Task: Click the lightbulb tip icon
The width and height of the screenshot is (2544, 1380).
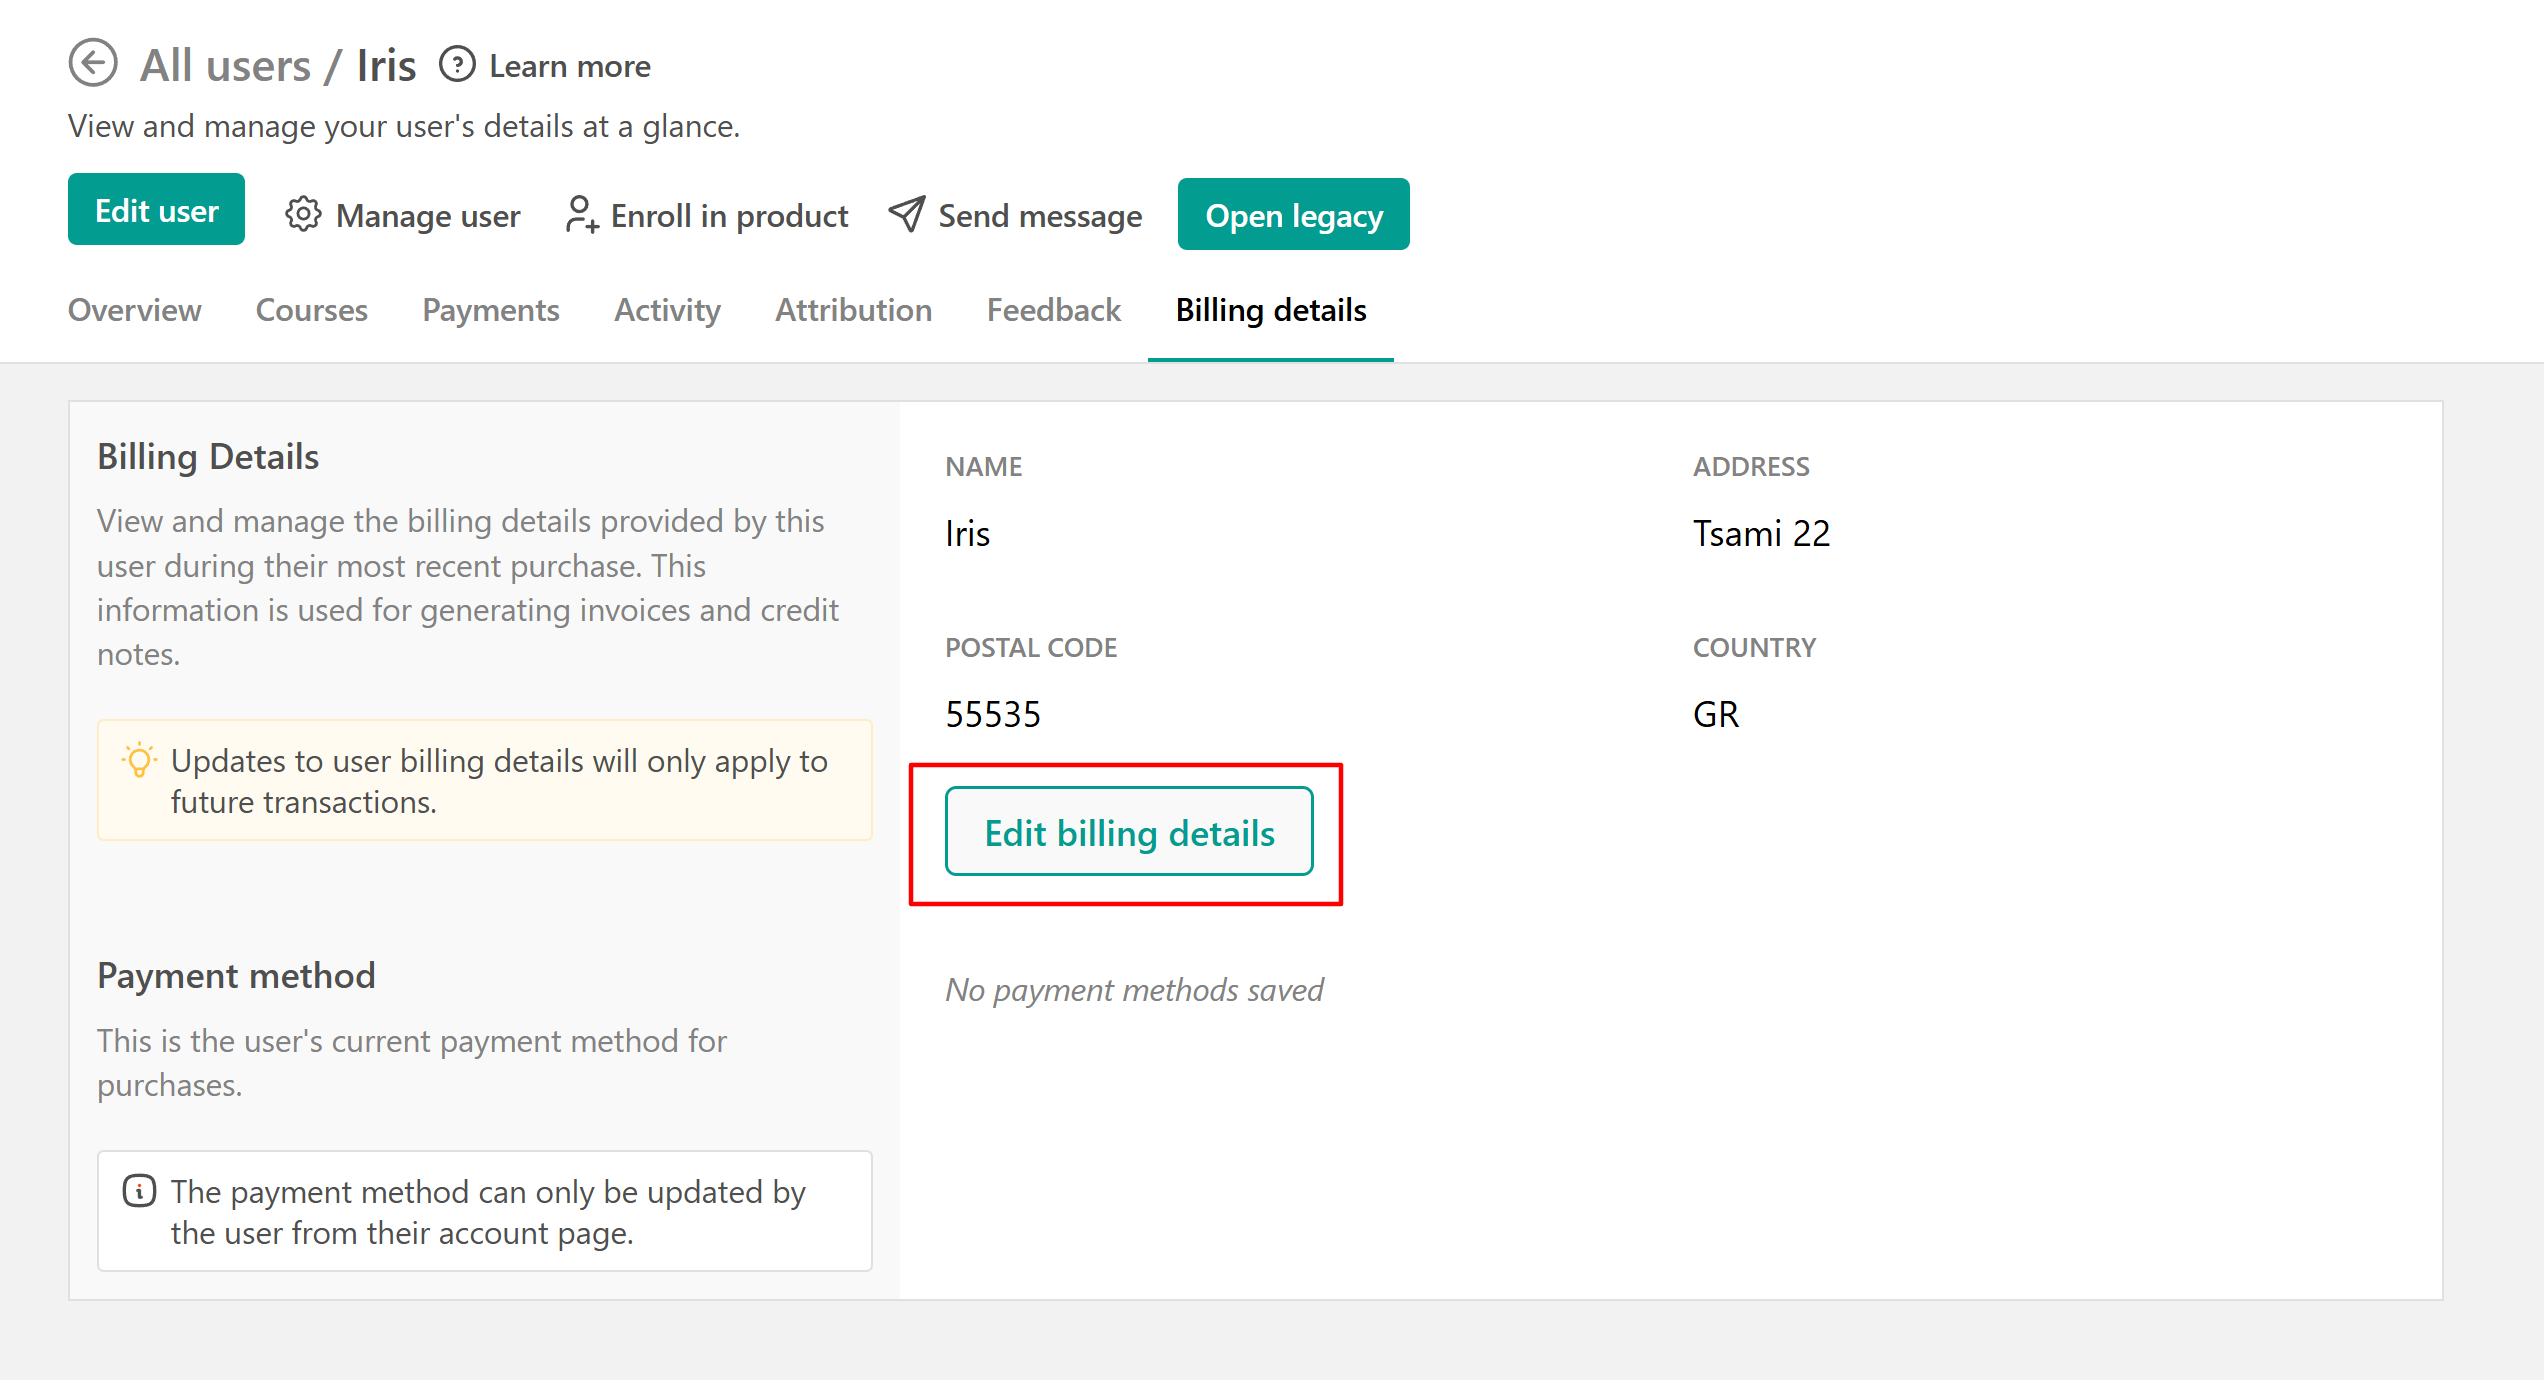Action: coord(139,761)
